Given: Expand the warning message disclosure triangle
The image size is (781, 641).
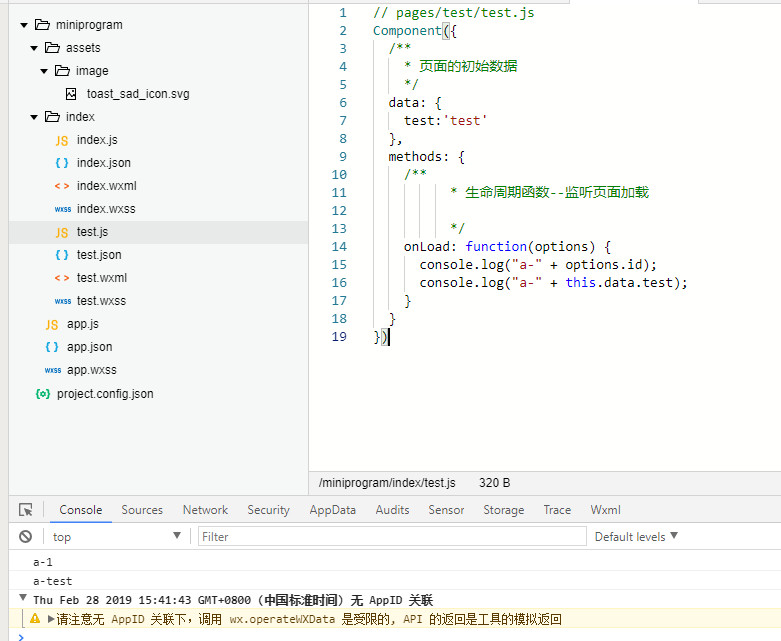Looking at the screenshot, I should click(x=51, y=619).
